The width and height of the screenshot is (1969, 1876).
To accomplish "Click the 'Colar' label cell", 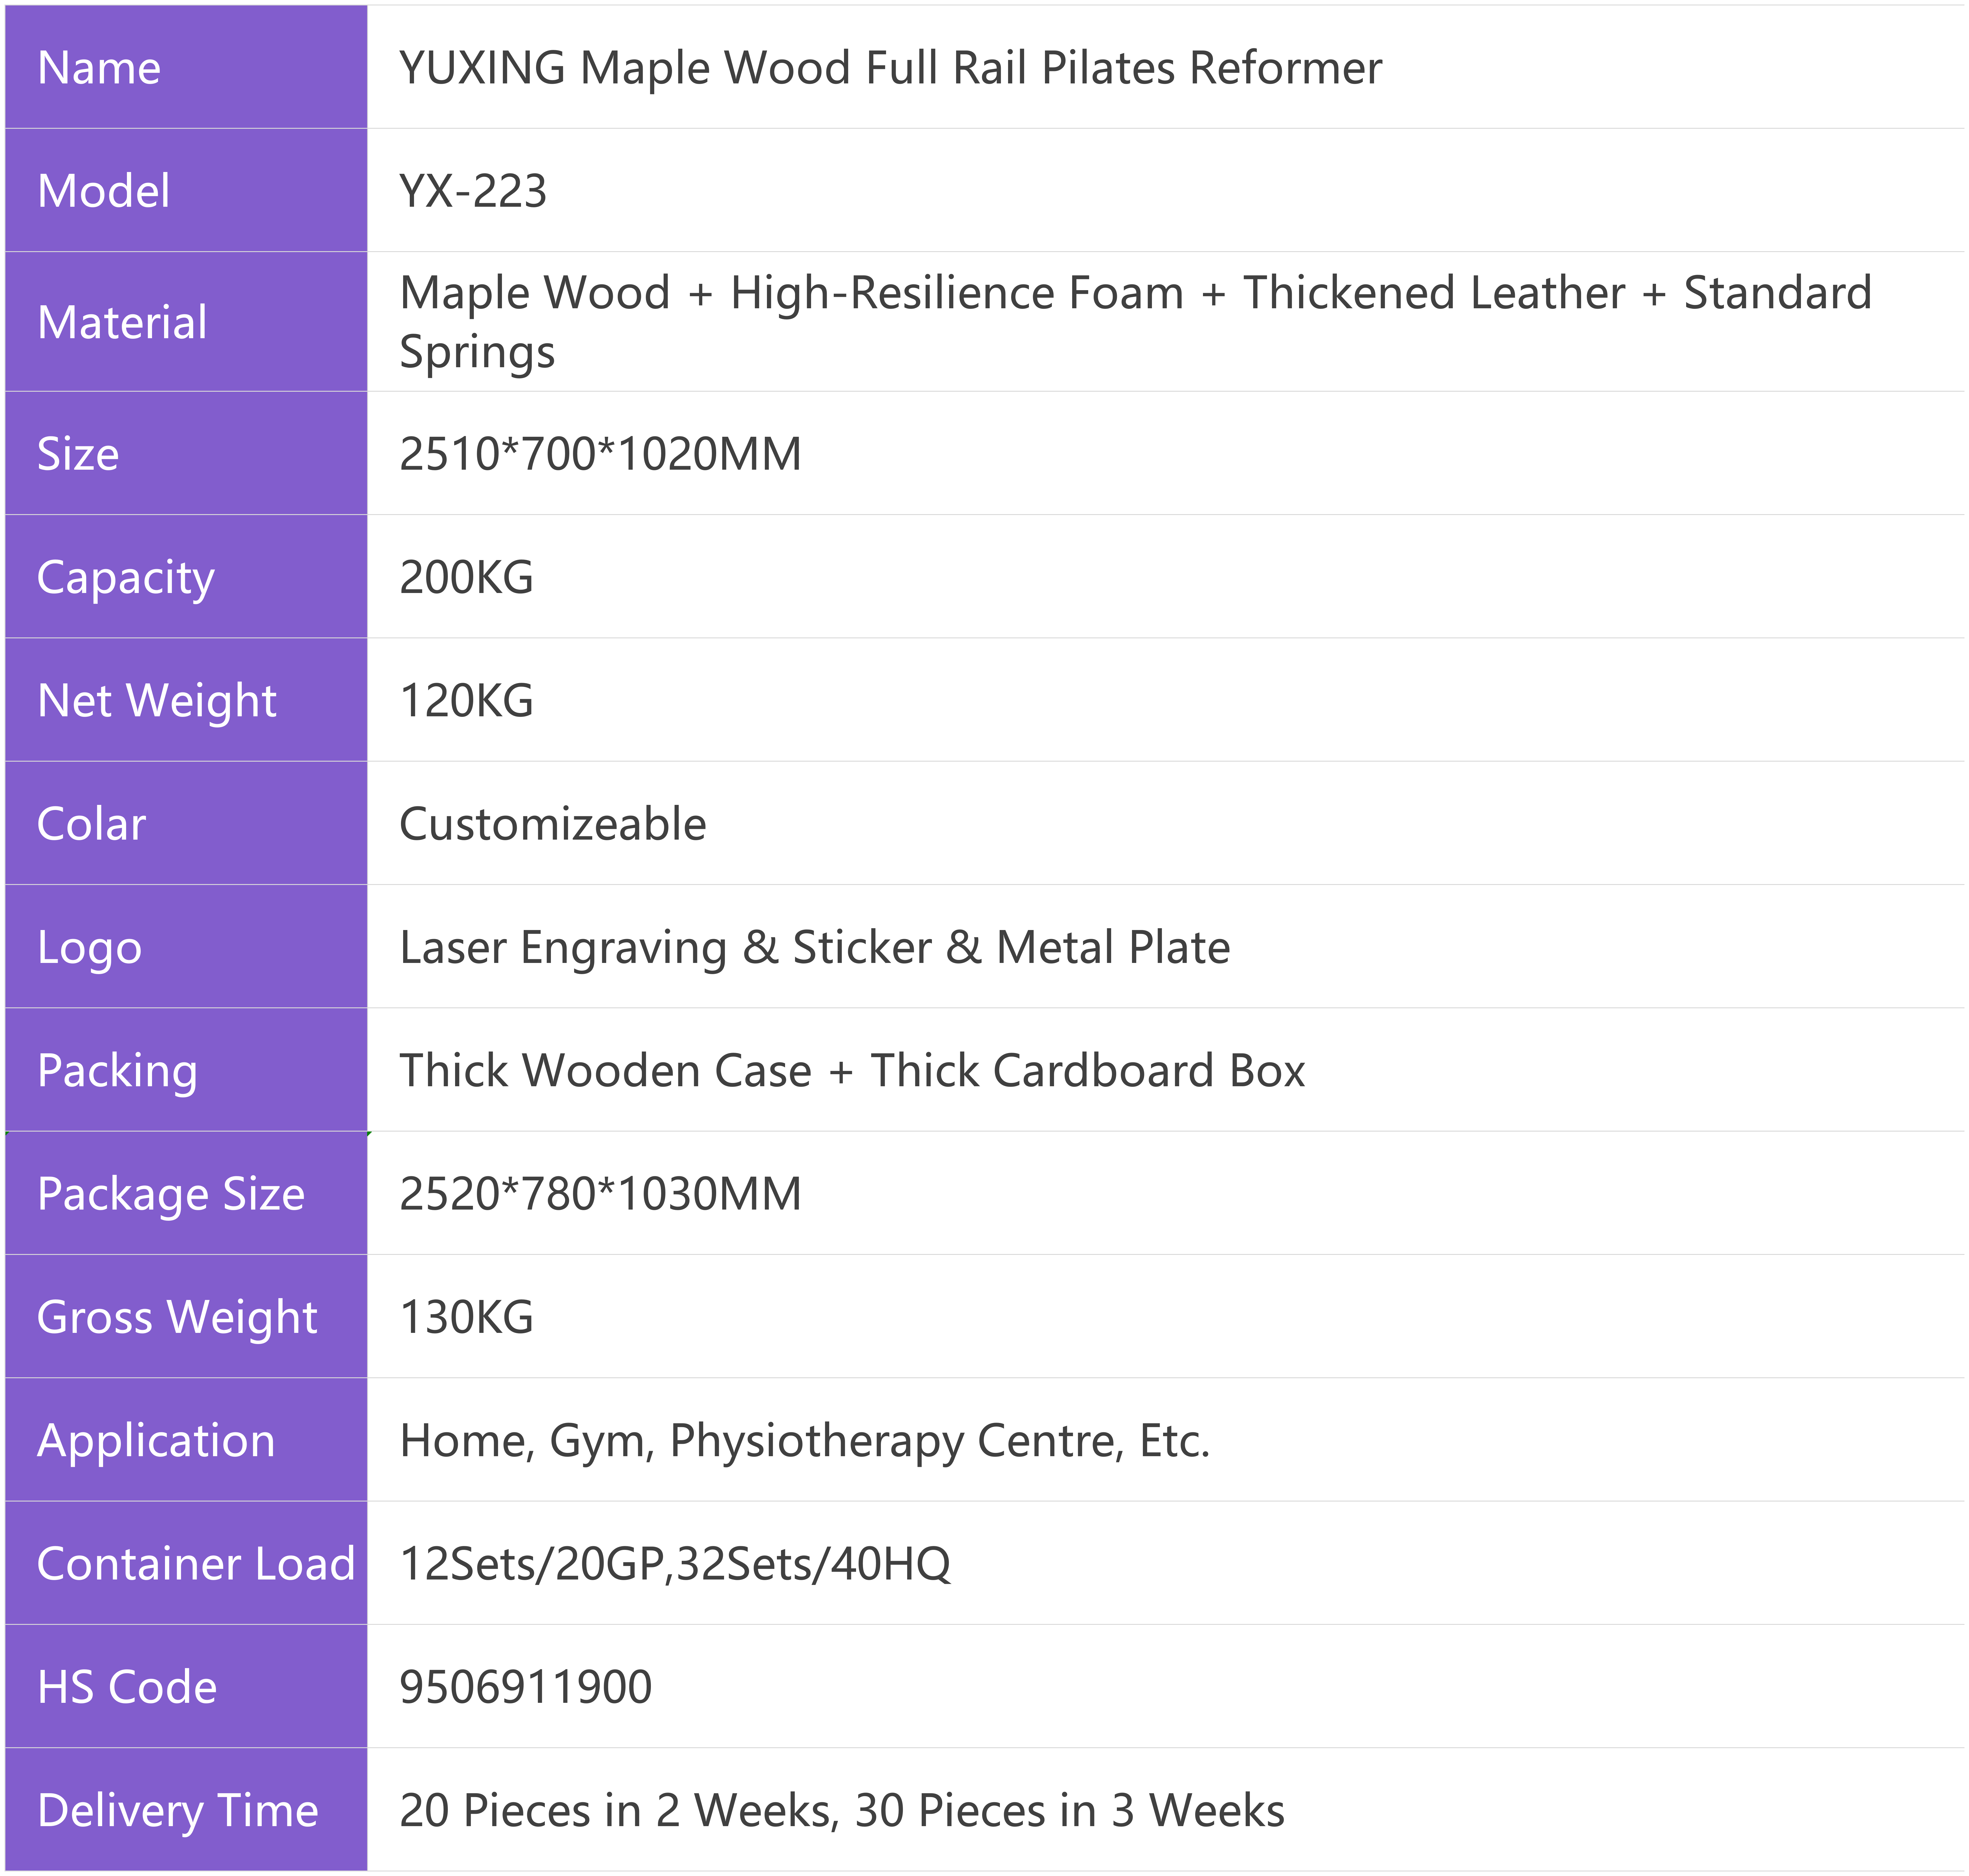I will click(x=186, y=823).
